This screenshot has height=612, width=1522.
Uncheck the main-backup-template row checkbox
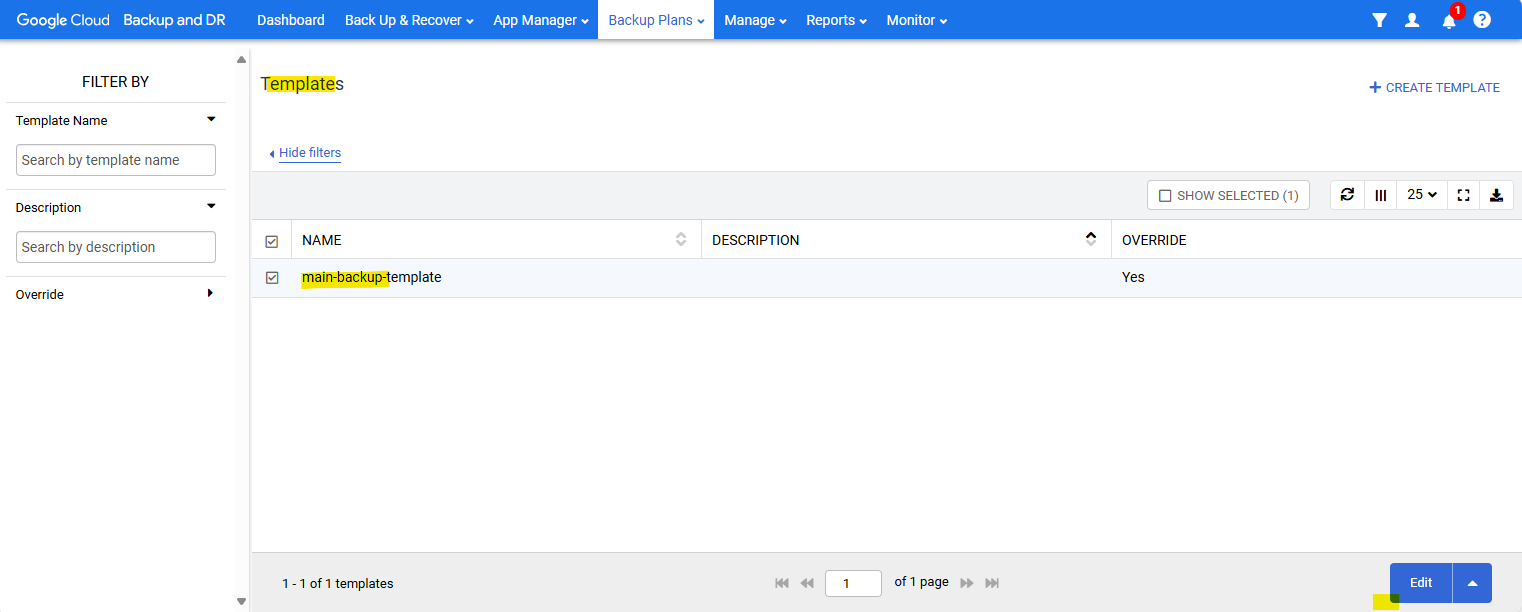pos(272,278)
